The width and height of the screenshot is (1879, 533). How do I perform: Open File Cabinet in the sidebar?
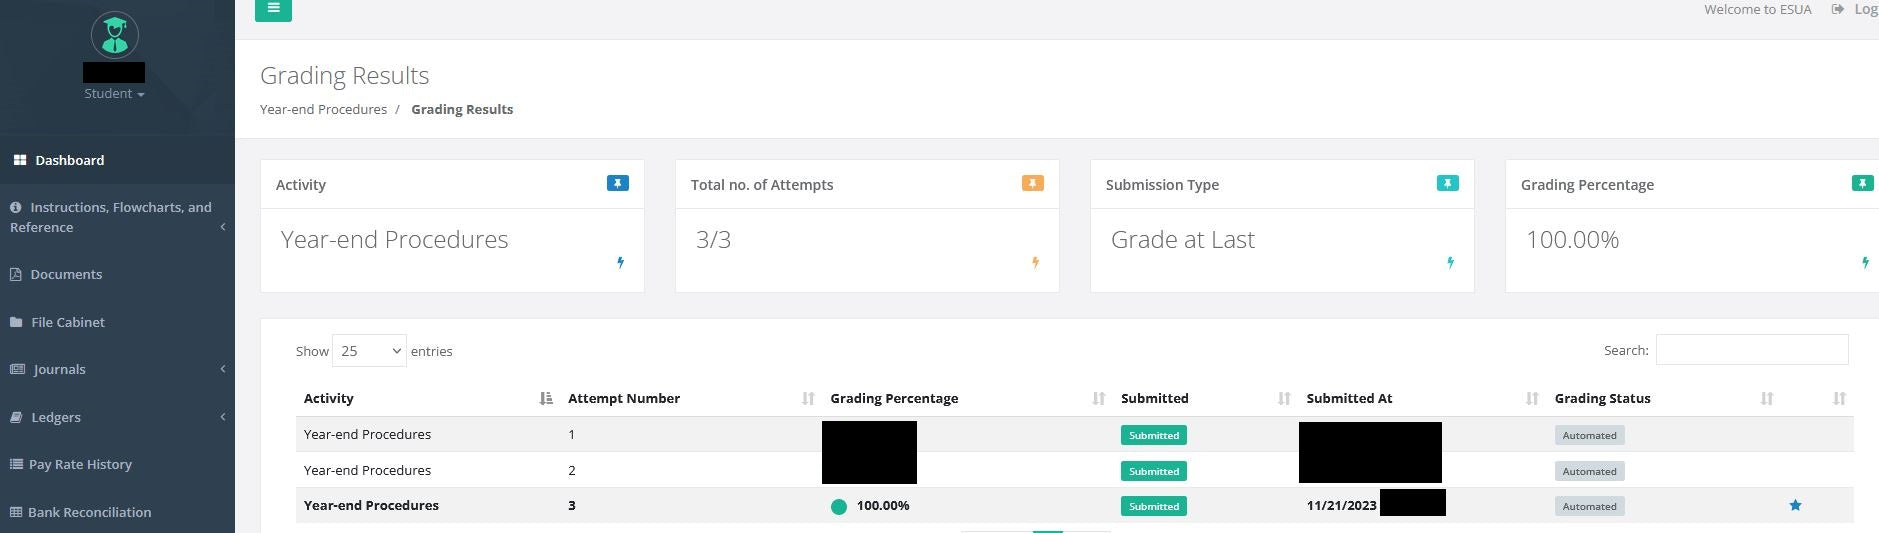coord(67,322)
